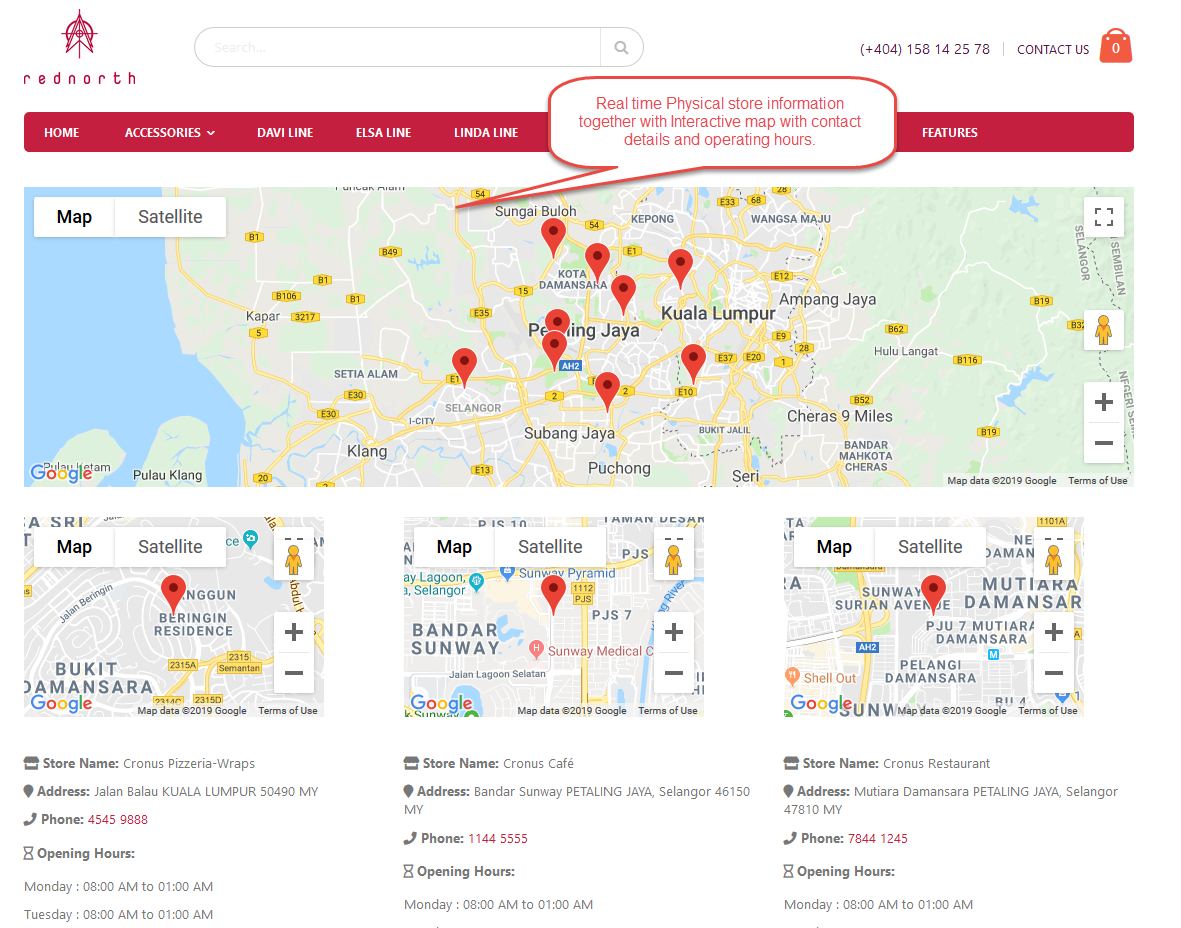Switch Pizzeria-Wraps map to Satellite
1181x928 pixels.
coord(170,547)
